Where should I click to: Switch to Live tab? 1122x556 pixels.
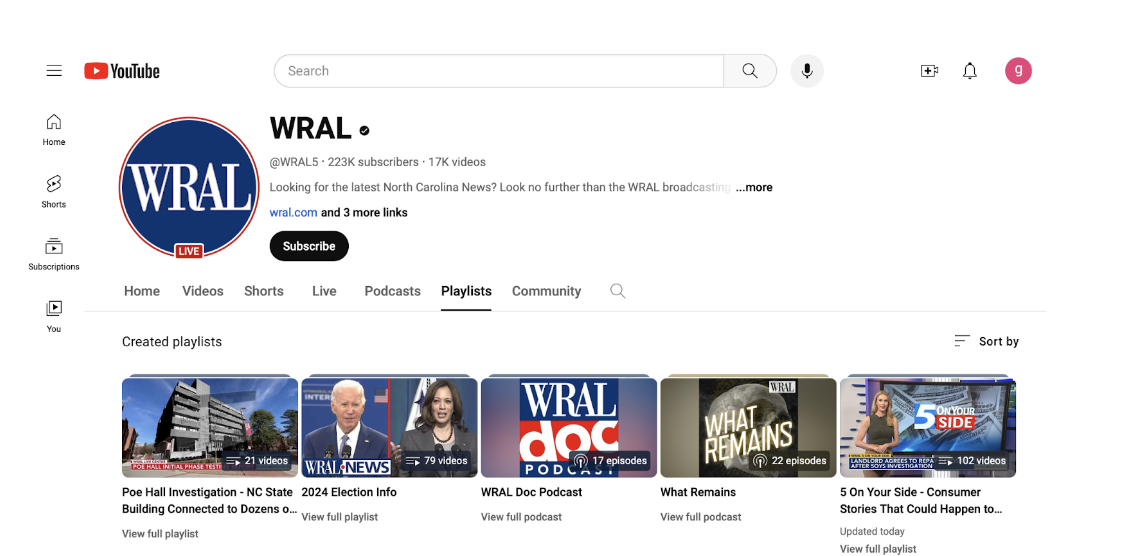pyautogui.click(x=324, y=291)
